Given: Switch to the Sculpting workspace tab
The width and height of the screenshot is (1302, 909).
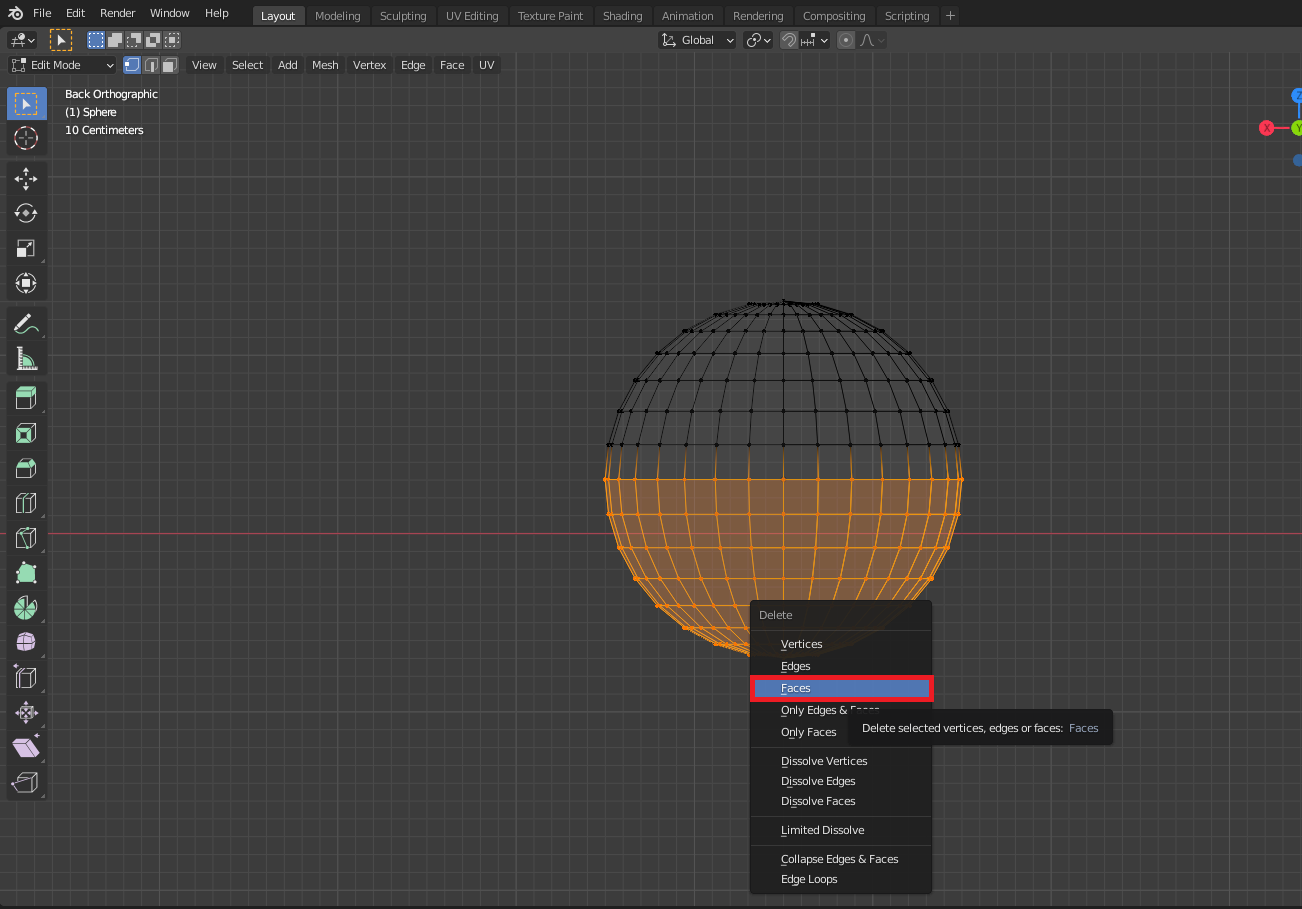Looking at the screenshot, I should click(x=403, y=16).
